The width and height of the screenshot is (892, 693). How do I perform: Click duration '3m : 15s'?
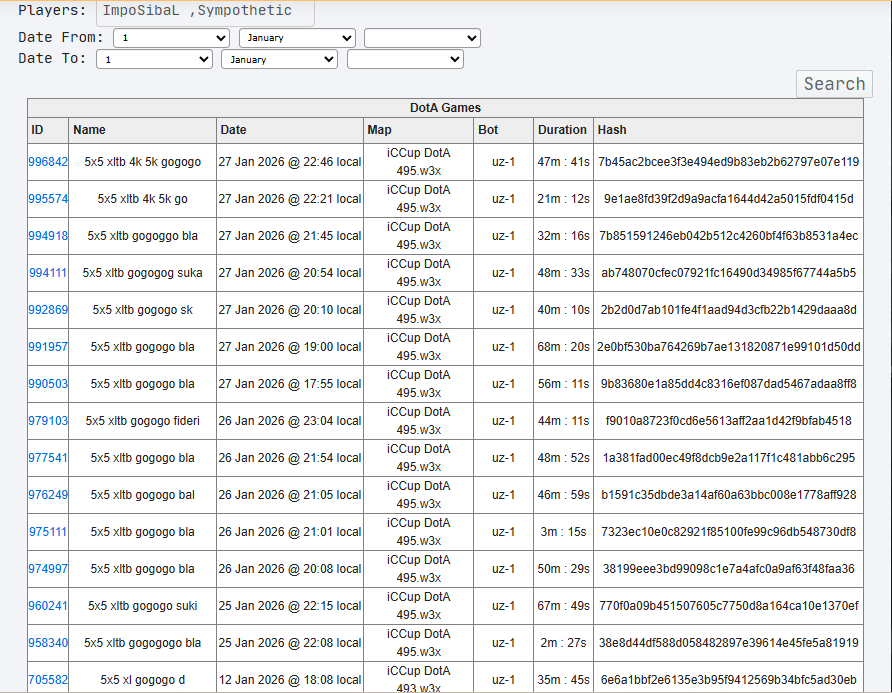(x=563, y=532)
